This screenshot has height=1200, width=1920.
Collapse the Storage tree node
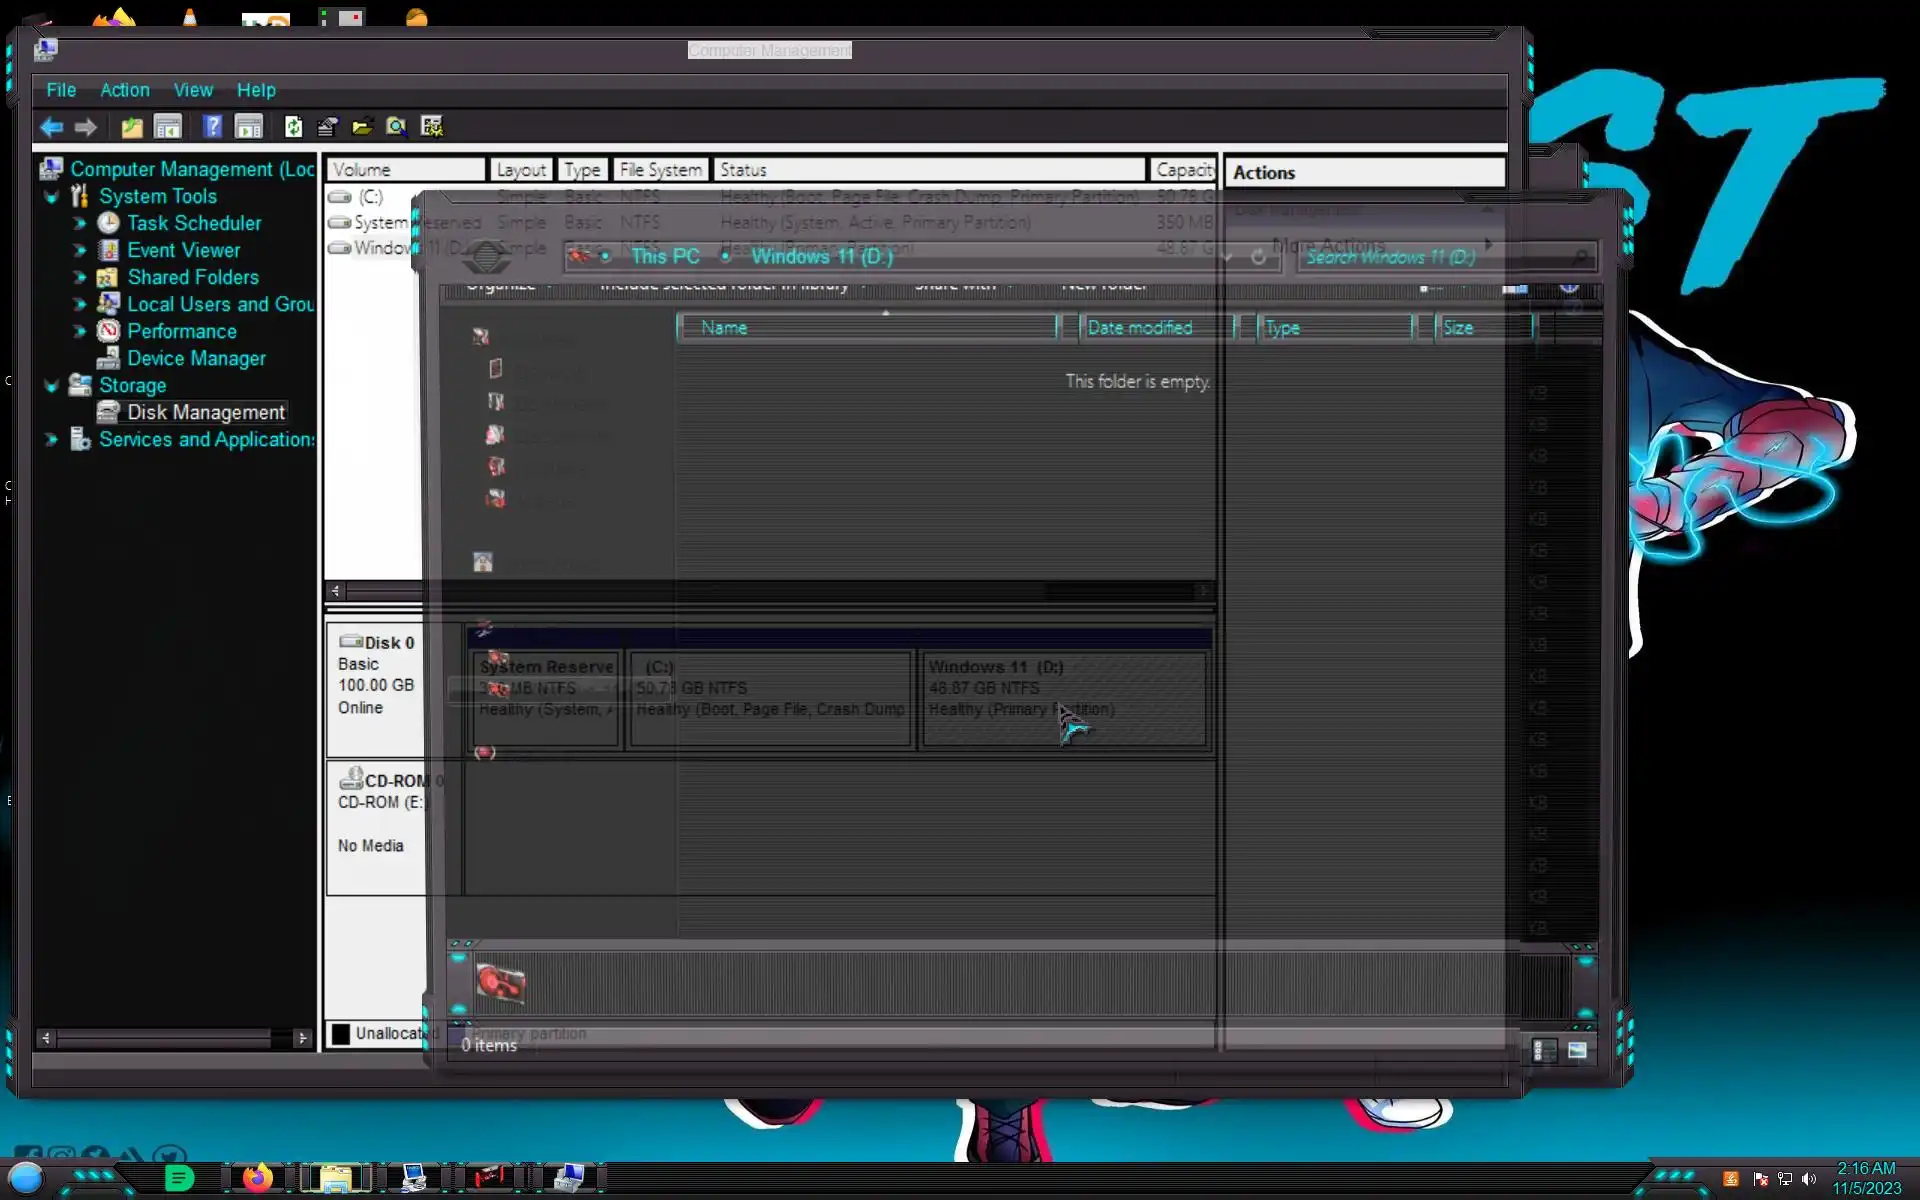51,386
